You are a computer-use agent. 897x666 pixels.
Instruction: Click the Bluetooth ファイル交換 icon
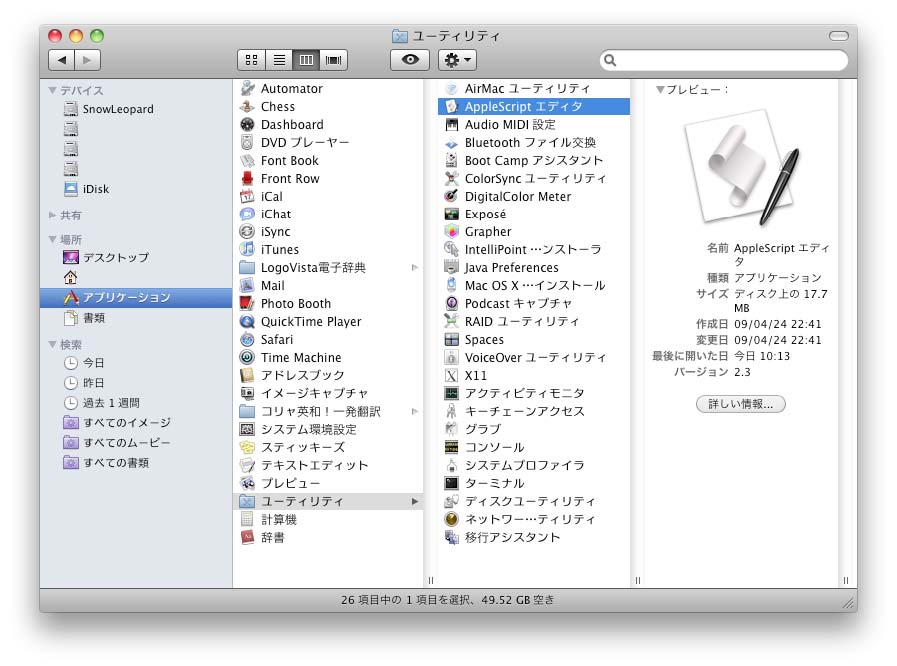pos(451,142)
